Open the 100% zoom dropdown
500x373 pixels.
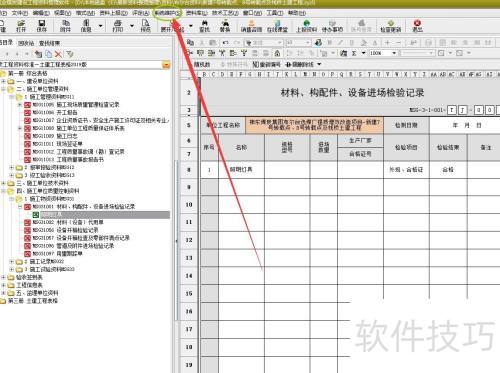tap(394, 53)
